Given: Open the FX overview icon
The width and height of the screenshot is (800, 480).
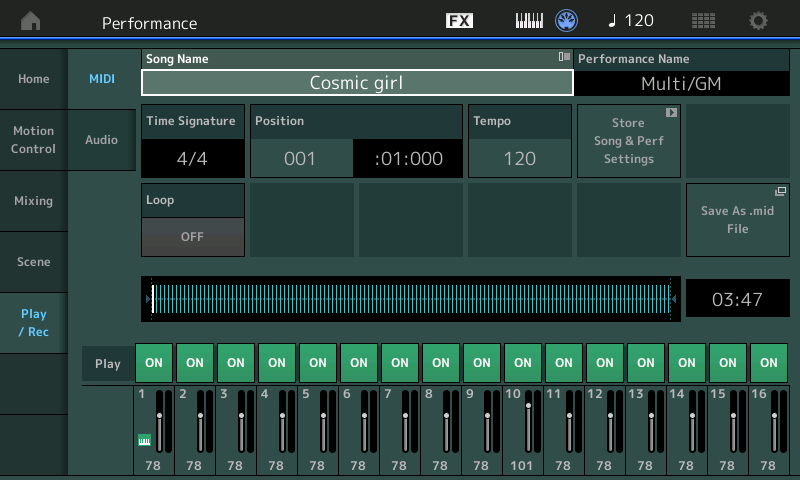Looking at the screenshot, I should [459, 21].
